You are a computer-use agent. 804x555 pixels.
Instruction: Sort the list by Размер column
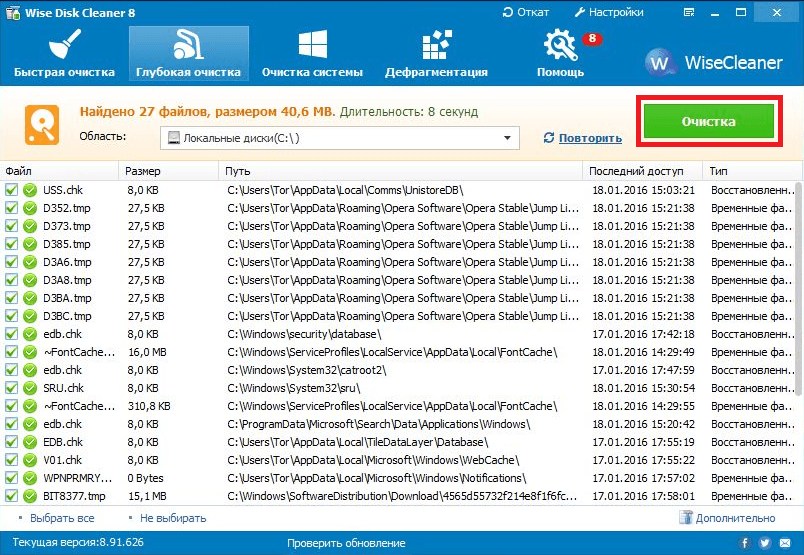click(167, 171)
